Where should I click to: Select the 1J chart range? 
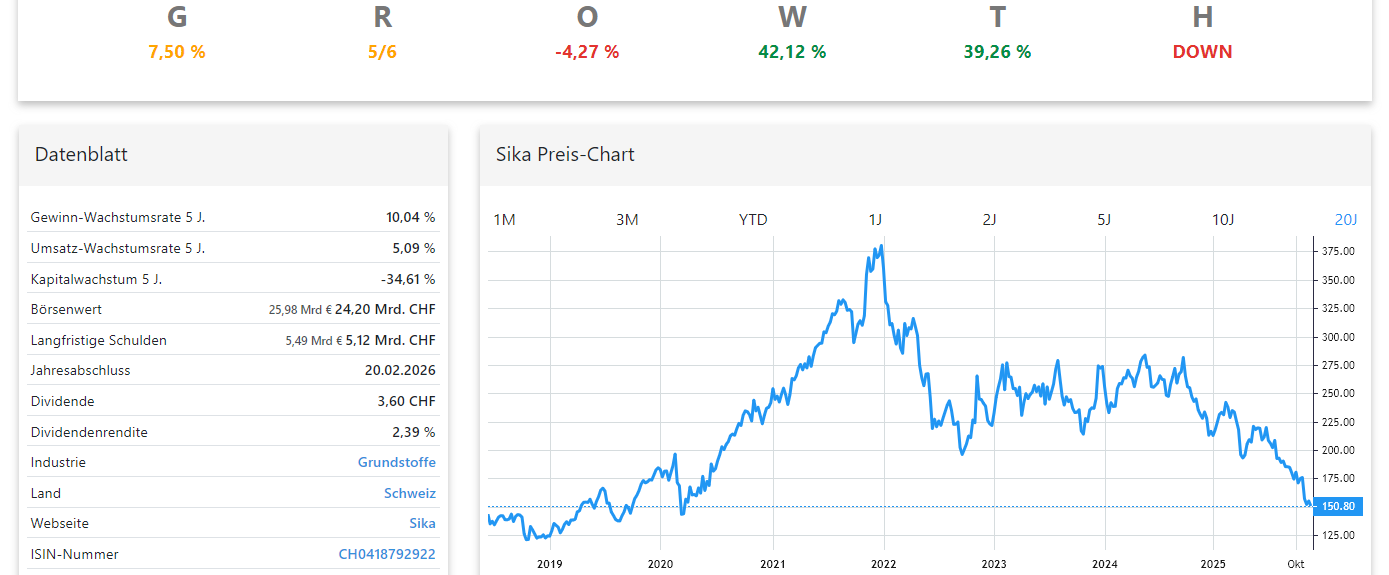click(875, 220)
